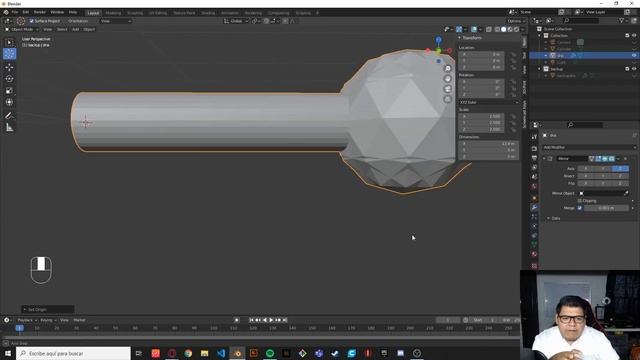This screenshot has height=360, width=640.
Task: Click the zoom magnifier viewport gizmo
Action: click(448, 69)
